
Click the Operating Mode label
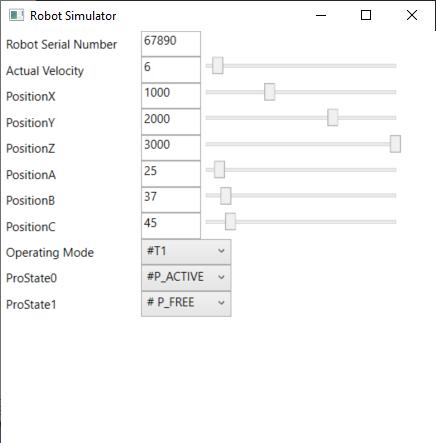point(50,253)
